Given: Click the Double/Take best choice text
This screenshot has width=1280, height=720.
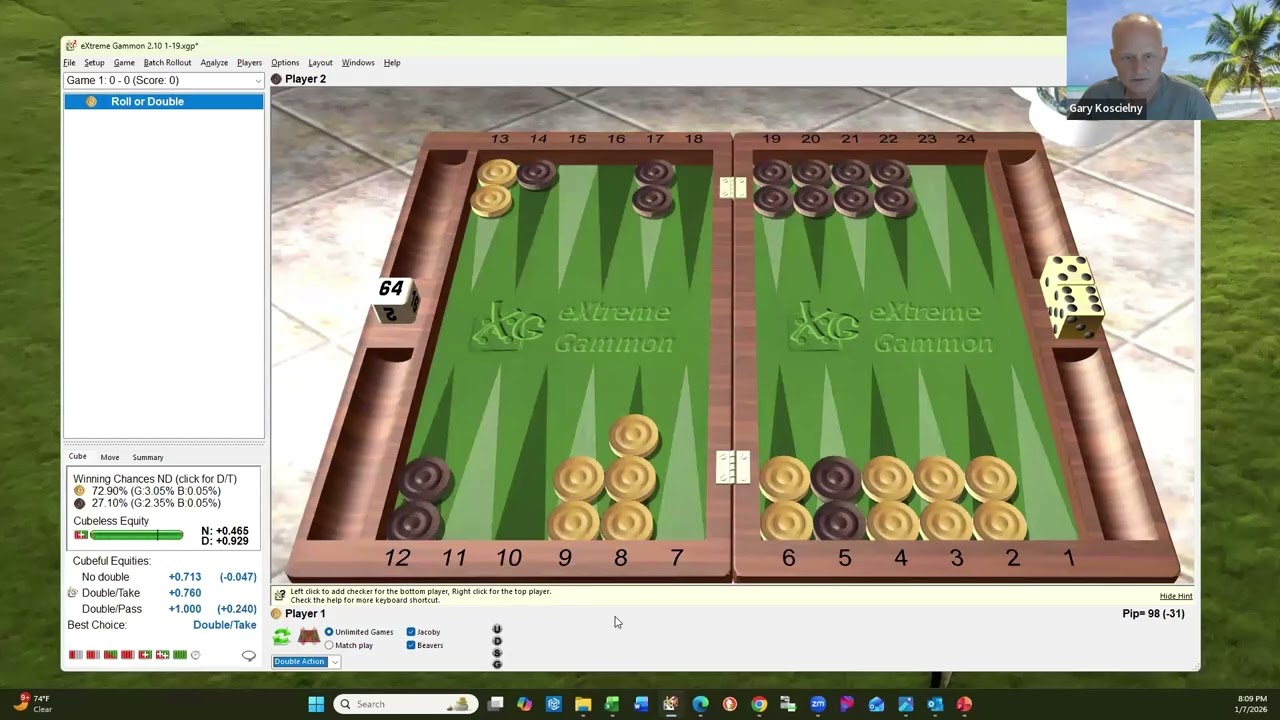Looking at the screenshot, I should tap(224, 625).
